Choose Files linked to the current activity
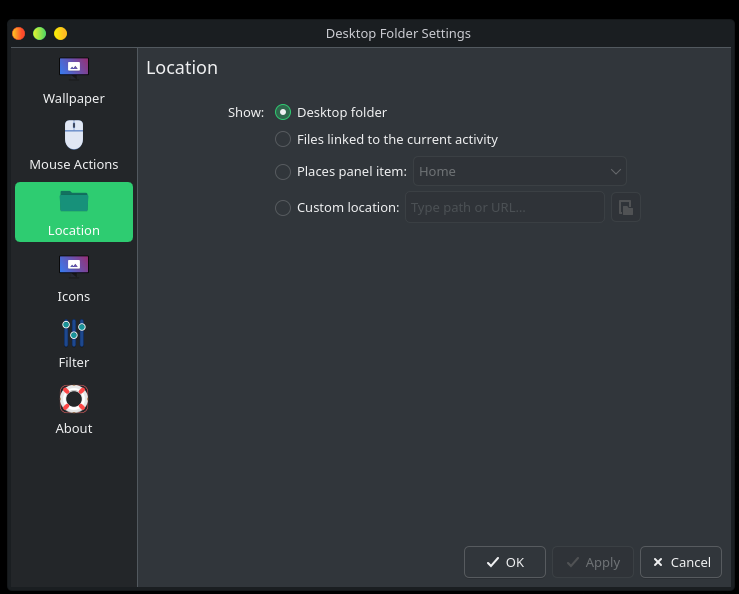Viewport: 739px width, 594px height. point(283,140)
